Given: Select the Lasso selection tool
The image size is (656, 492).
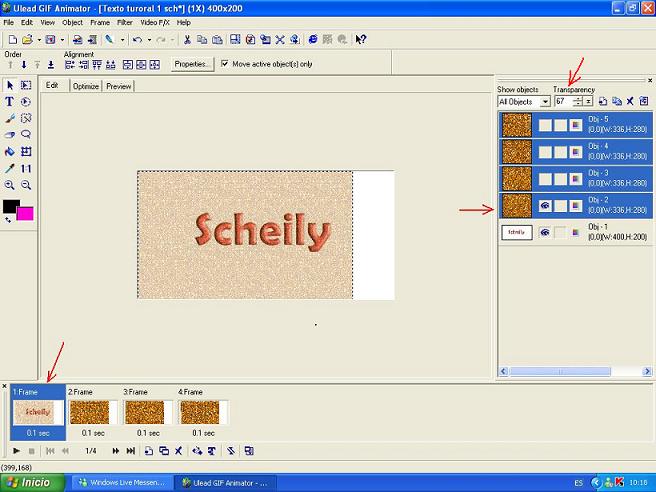Looking at the screenshot, I should click(x=26, y=135).
